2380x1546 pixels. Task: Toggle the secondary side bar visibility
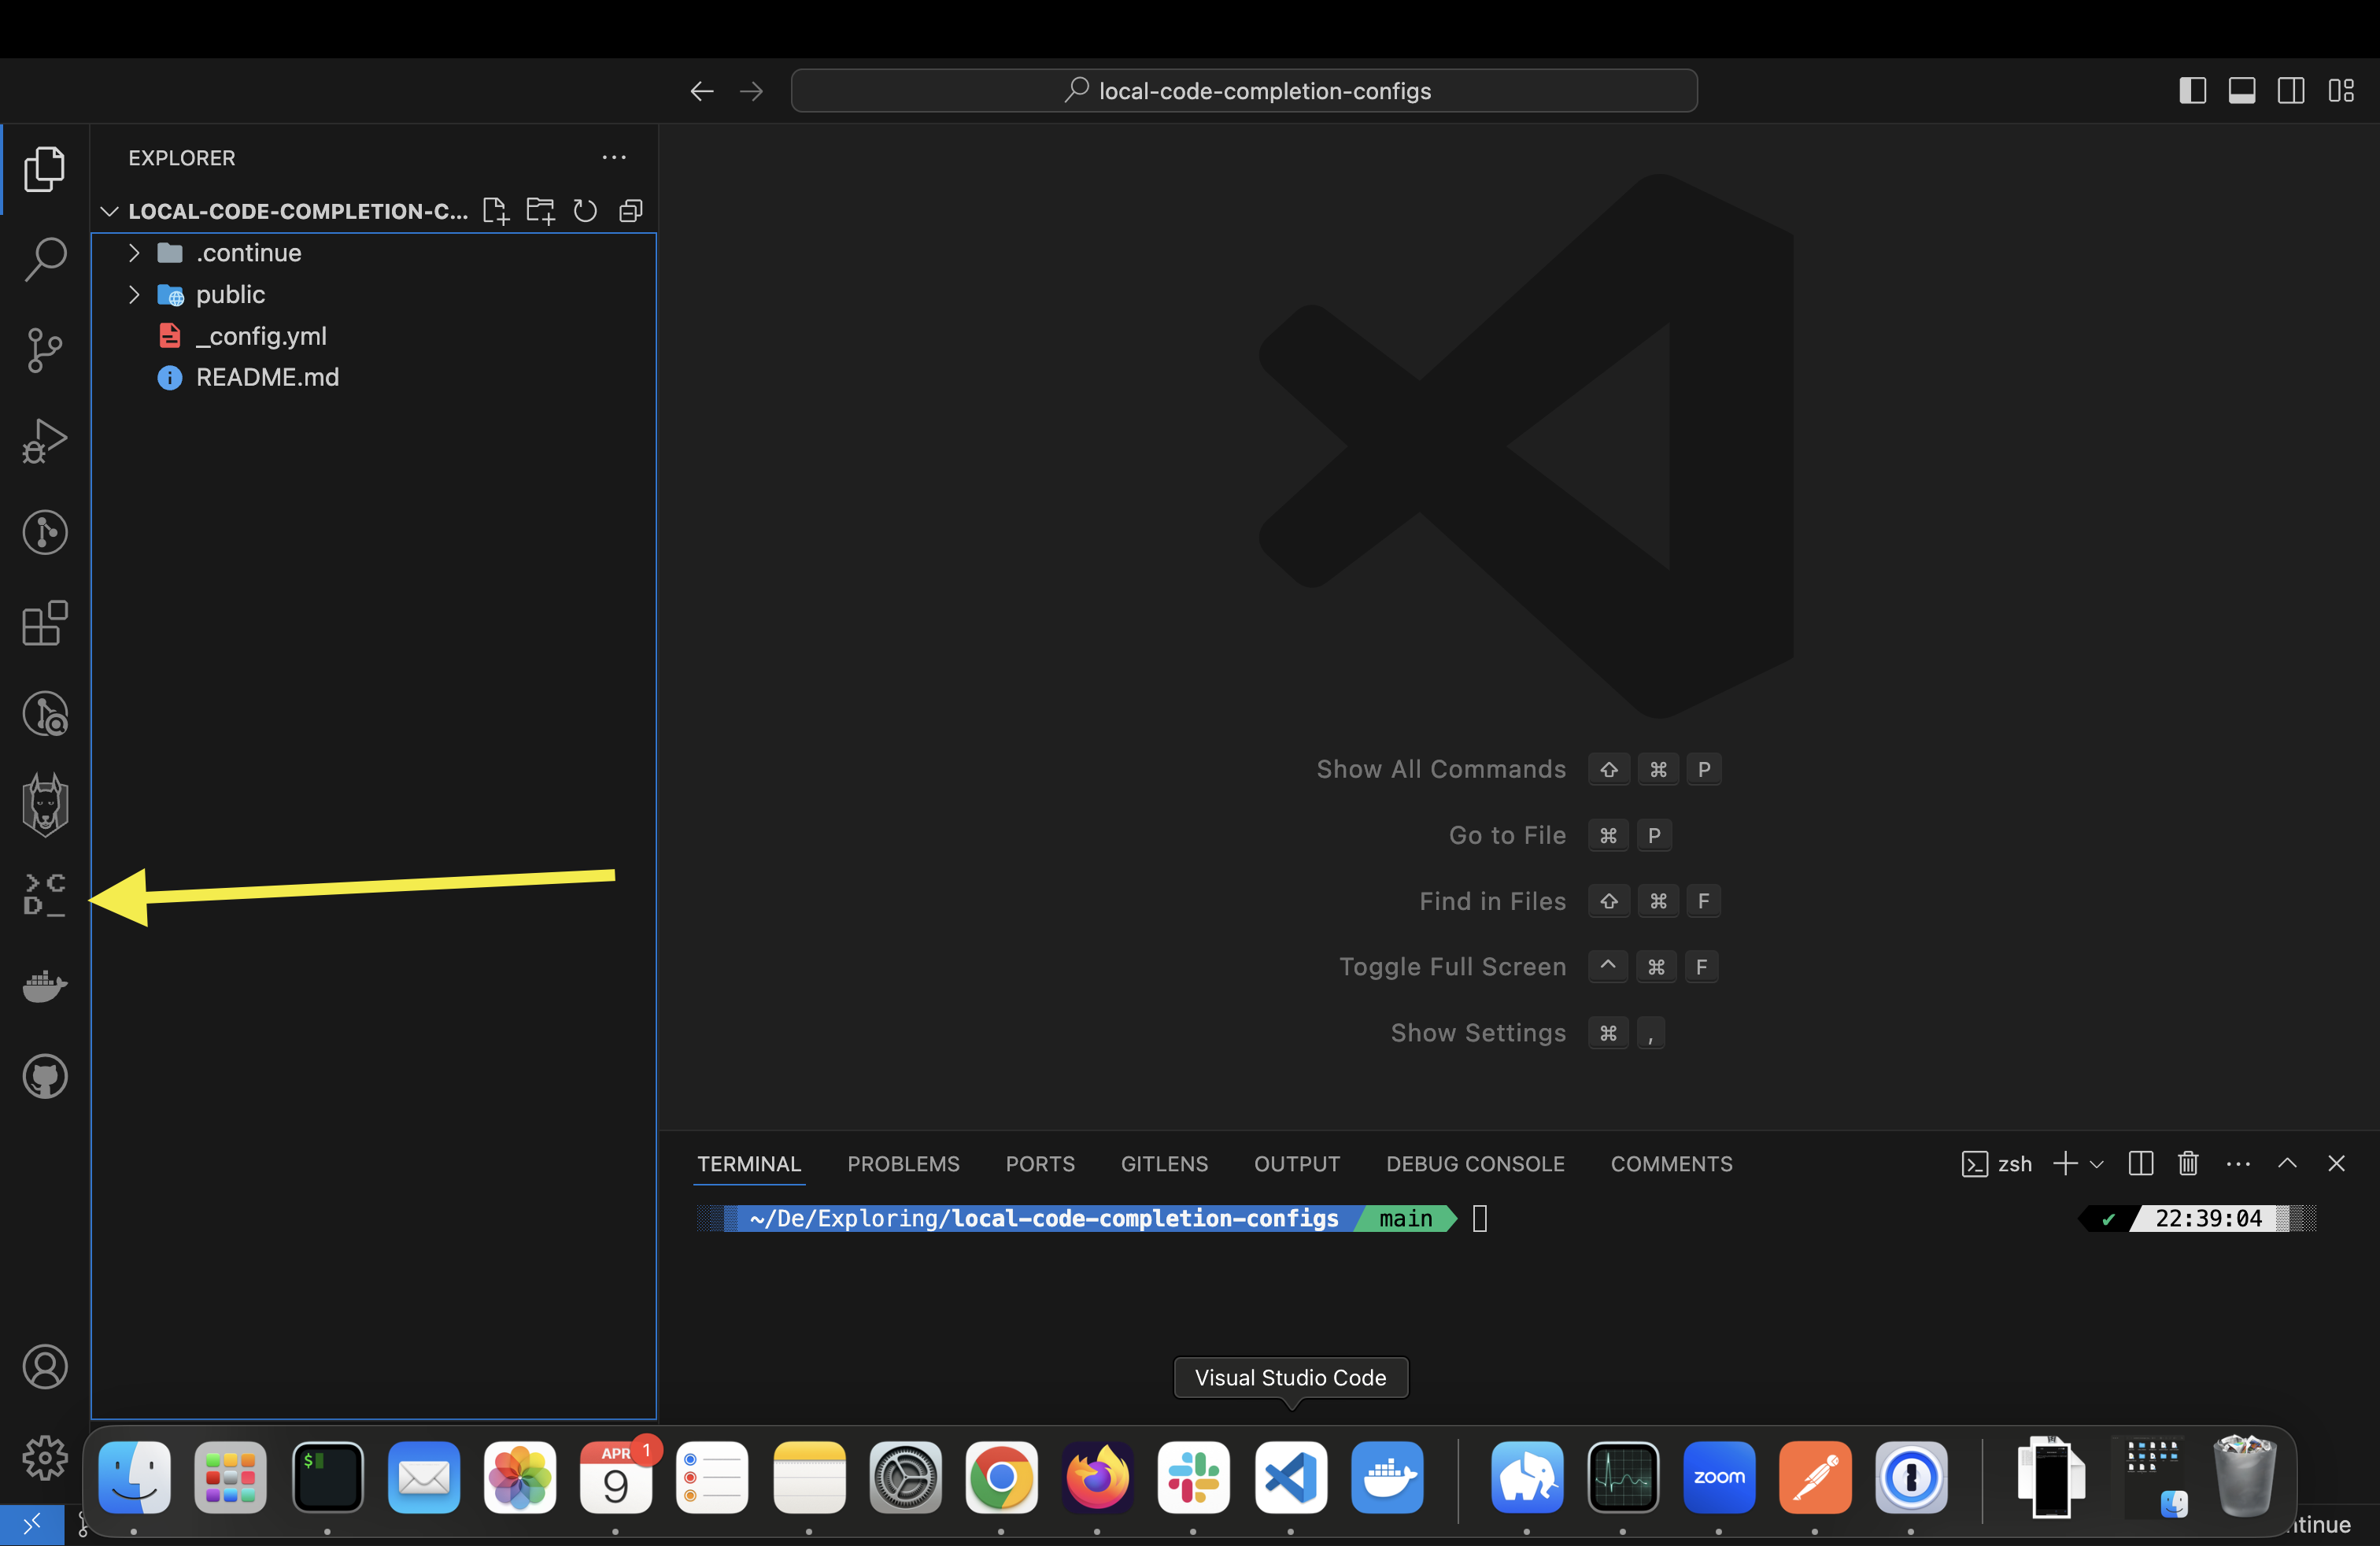[x=2291, y=91]
